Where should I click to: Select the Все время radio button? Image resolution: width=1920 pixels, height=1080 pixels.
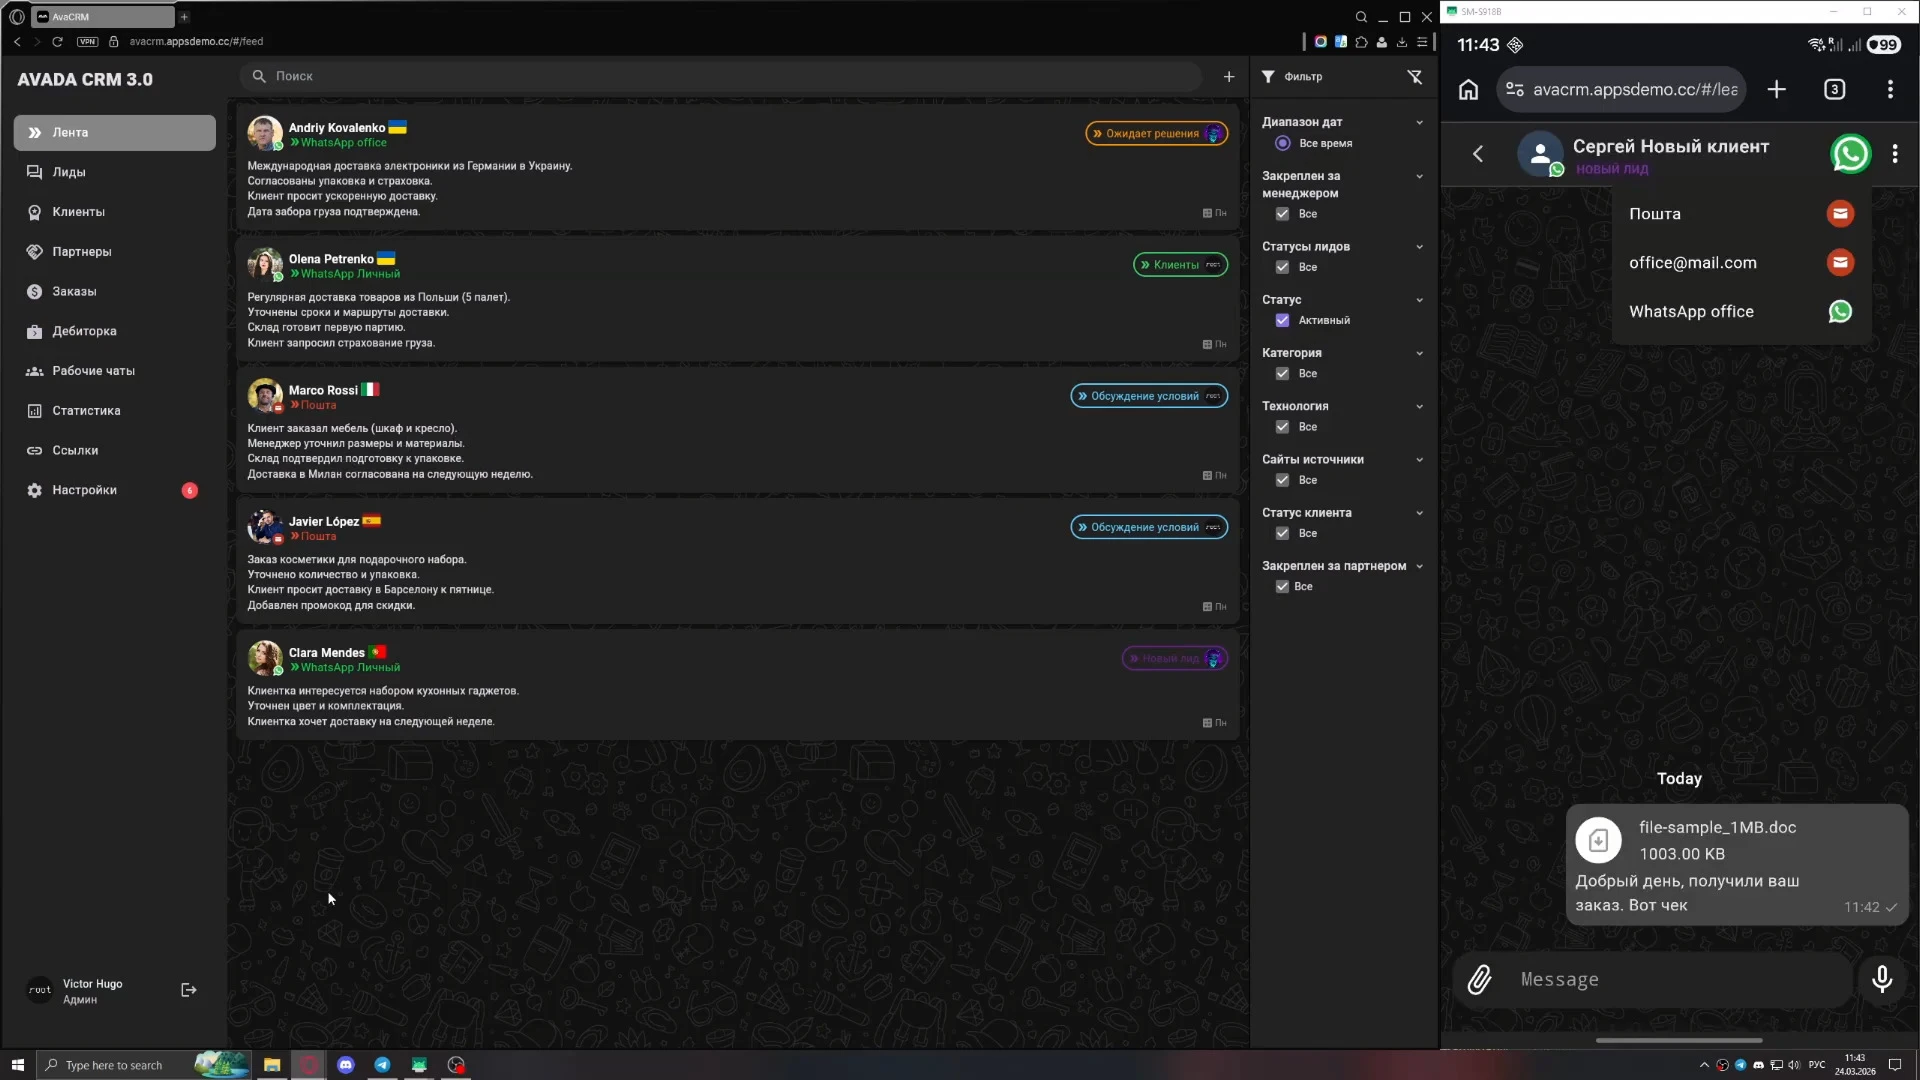tap(1282, 144)
